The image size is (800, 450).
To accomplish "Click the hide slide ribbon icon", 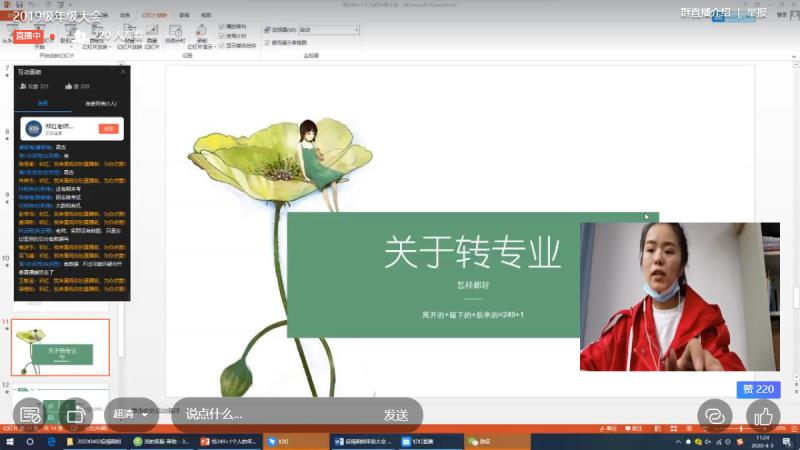I will coord(152,37).
